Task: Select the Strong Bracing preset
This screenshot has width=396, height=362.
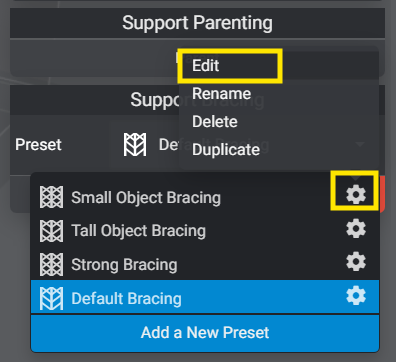Action: click(205, 264)
